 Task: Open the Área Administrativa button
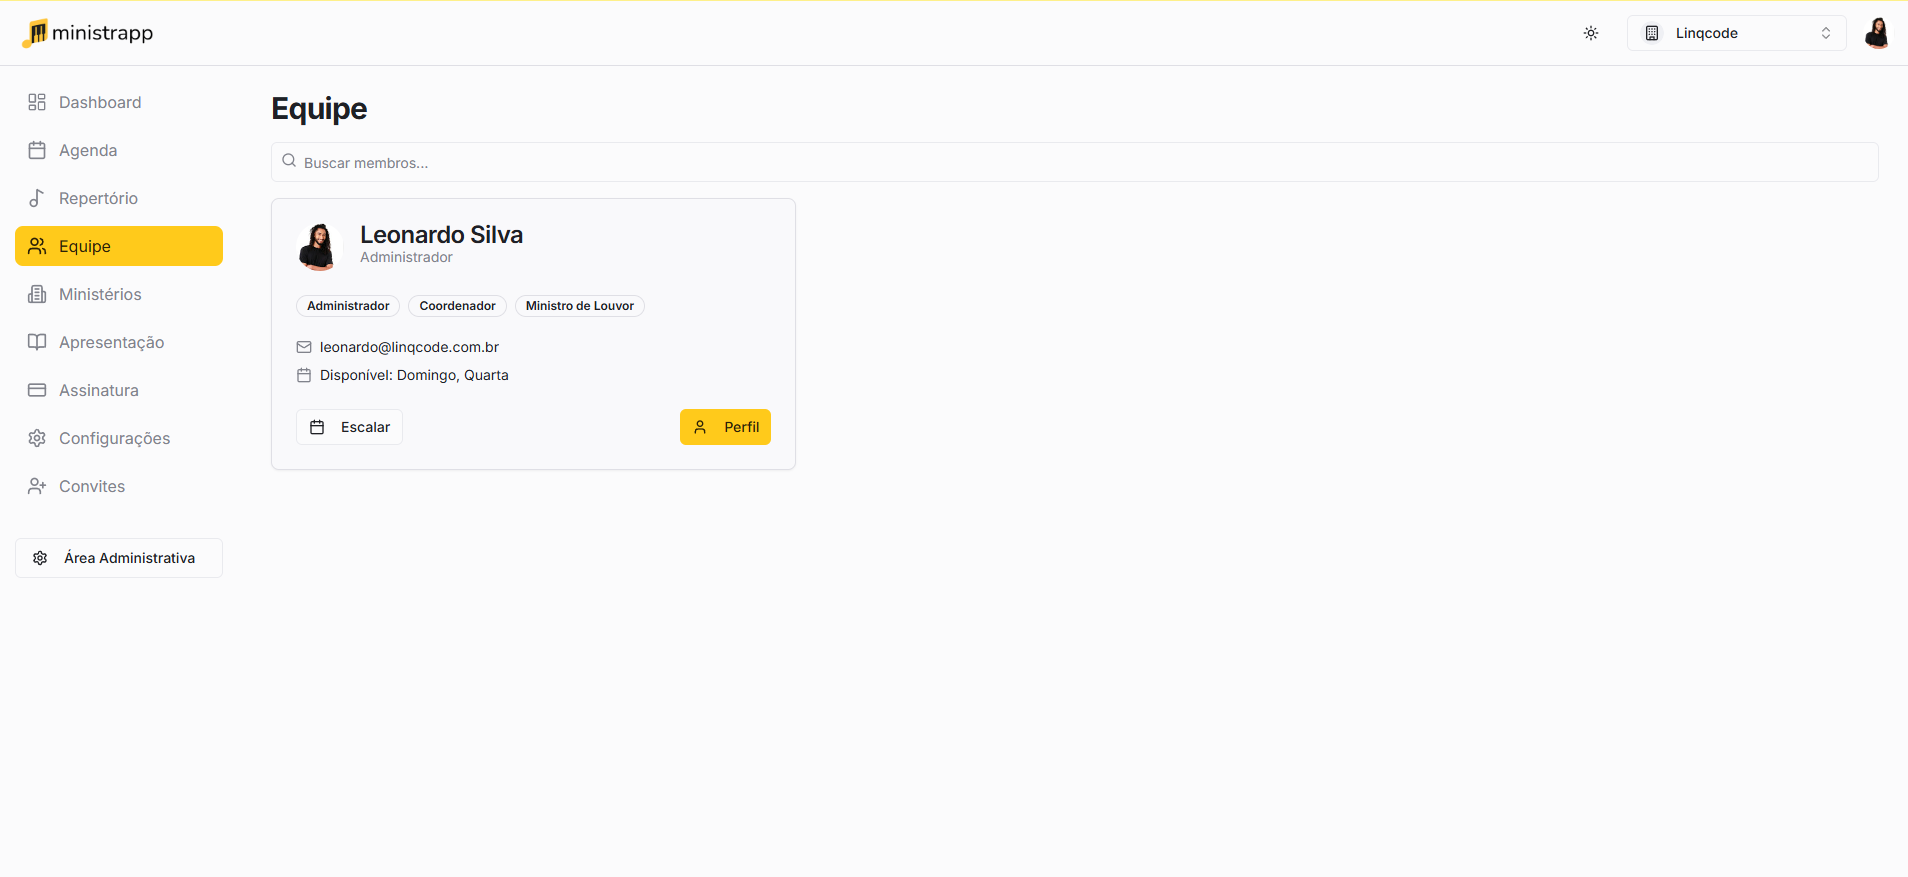pos(119,558)
